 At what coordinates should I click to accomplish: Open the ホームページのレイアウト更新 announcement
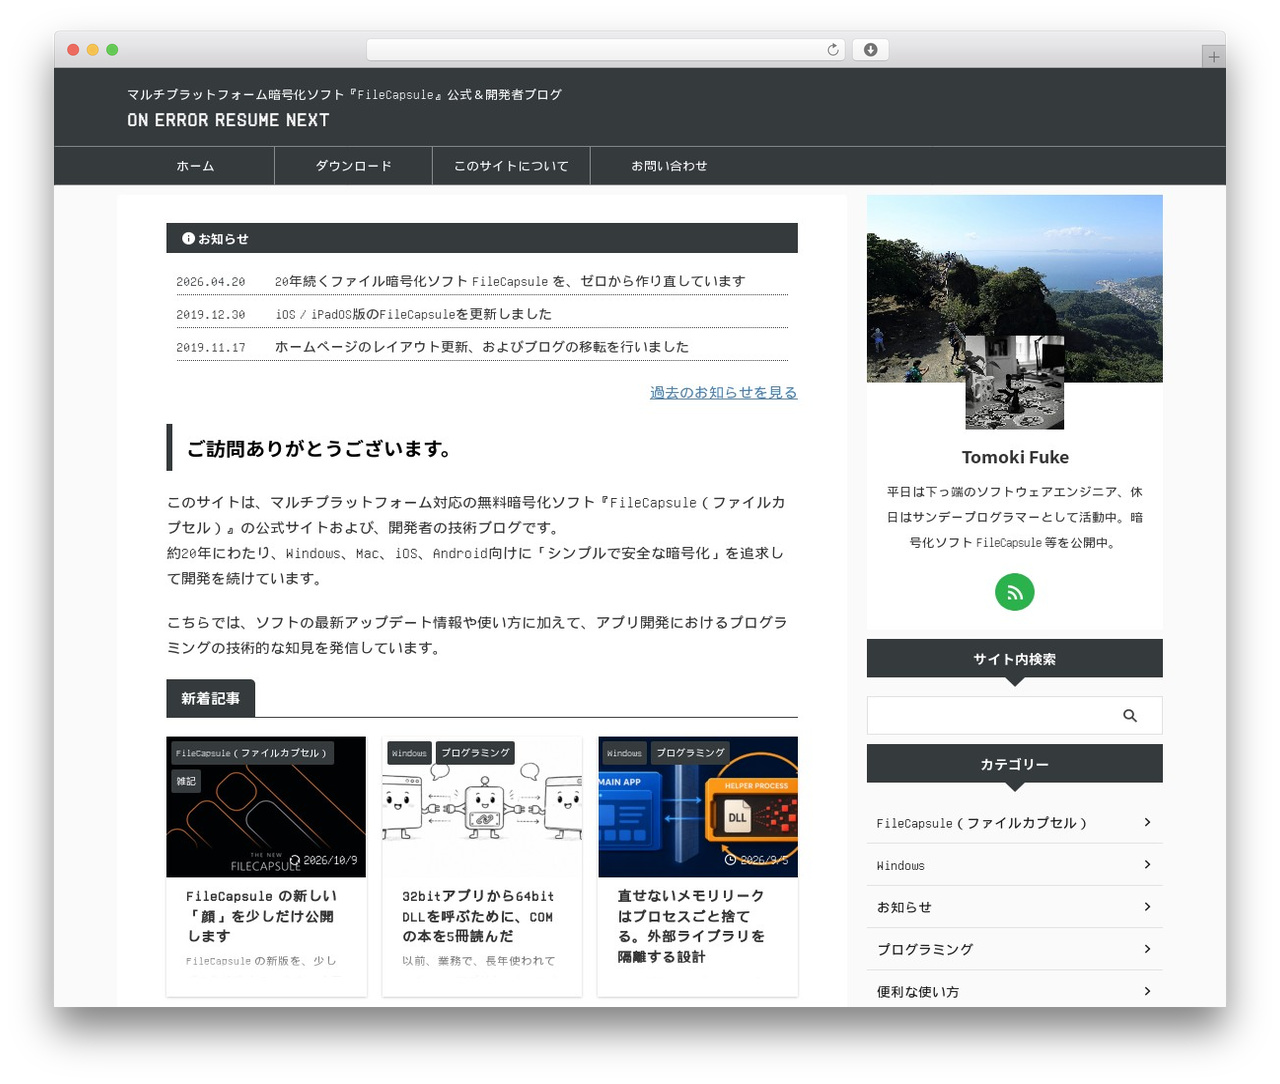point(482,347)
